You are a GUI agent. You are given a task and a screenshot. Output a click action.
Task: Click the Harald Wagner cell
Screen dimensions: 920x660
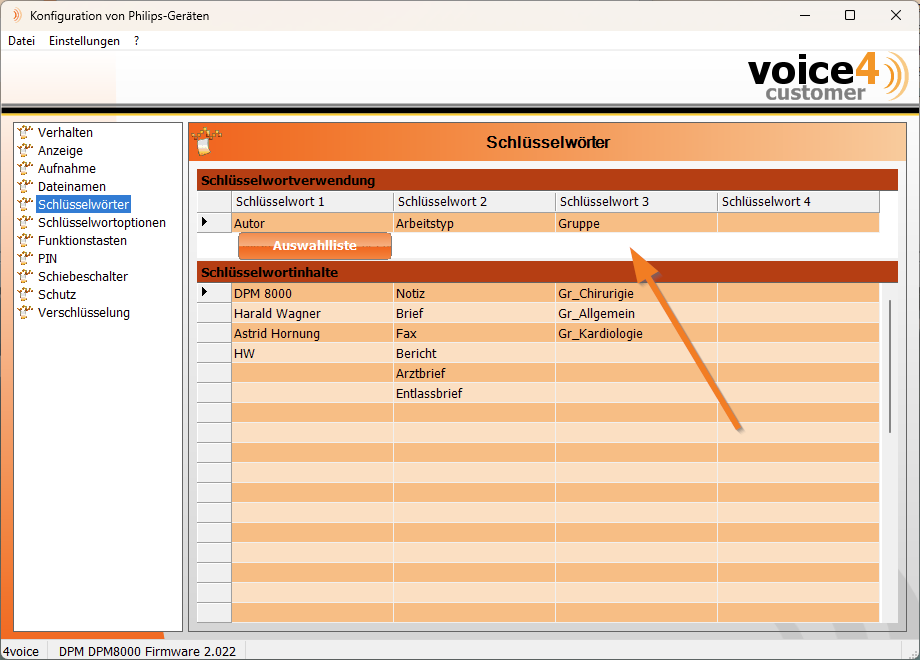(x=312, y=313)
